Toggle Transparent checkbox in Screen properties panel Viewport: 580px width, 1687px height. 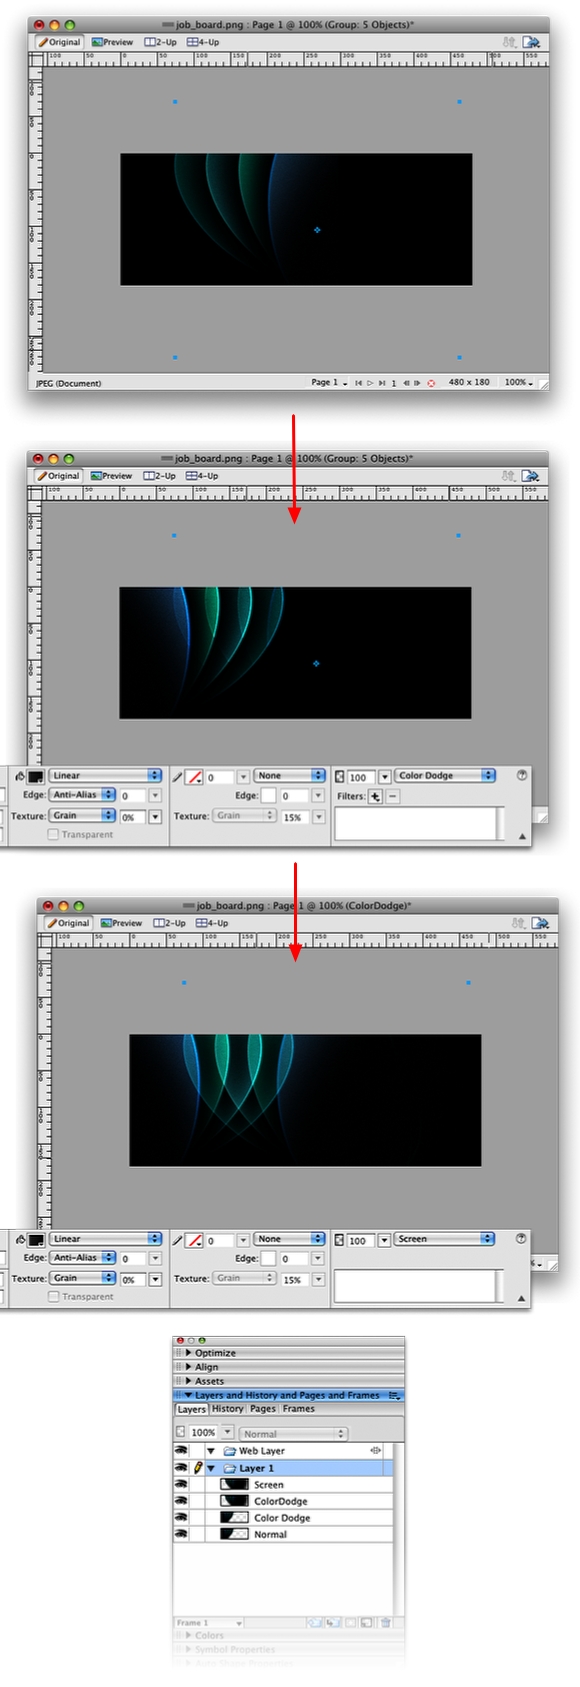[53, 1296]
